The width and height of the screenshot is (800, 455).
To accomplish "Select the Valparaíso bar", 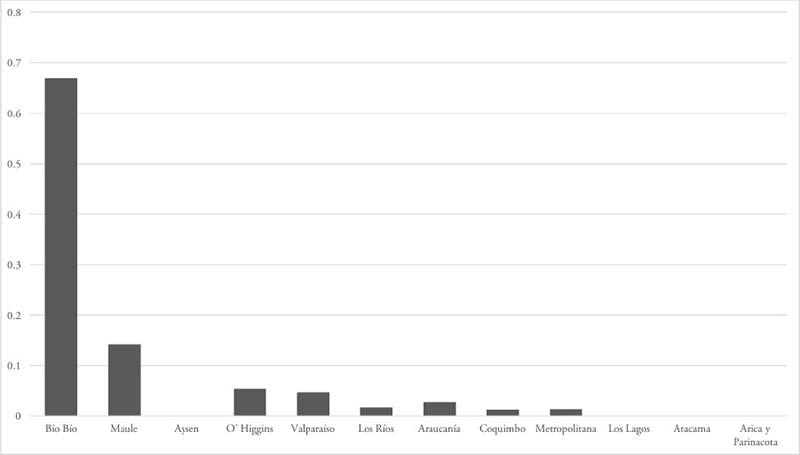I will pyautogui.click(x=313, y=404).
